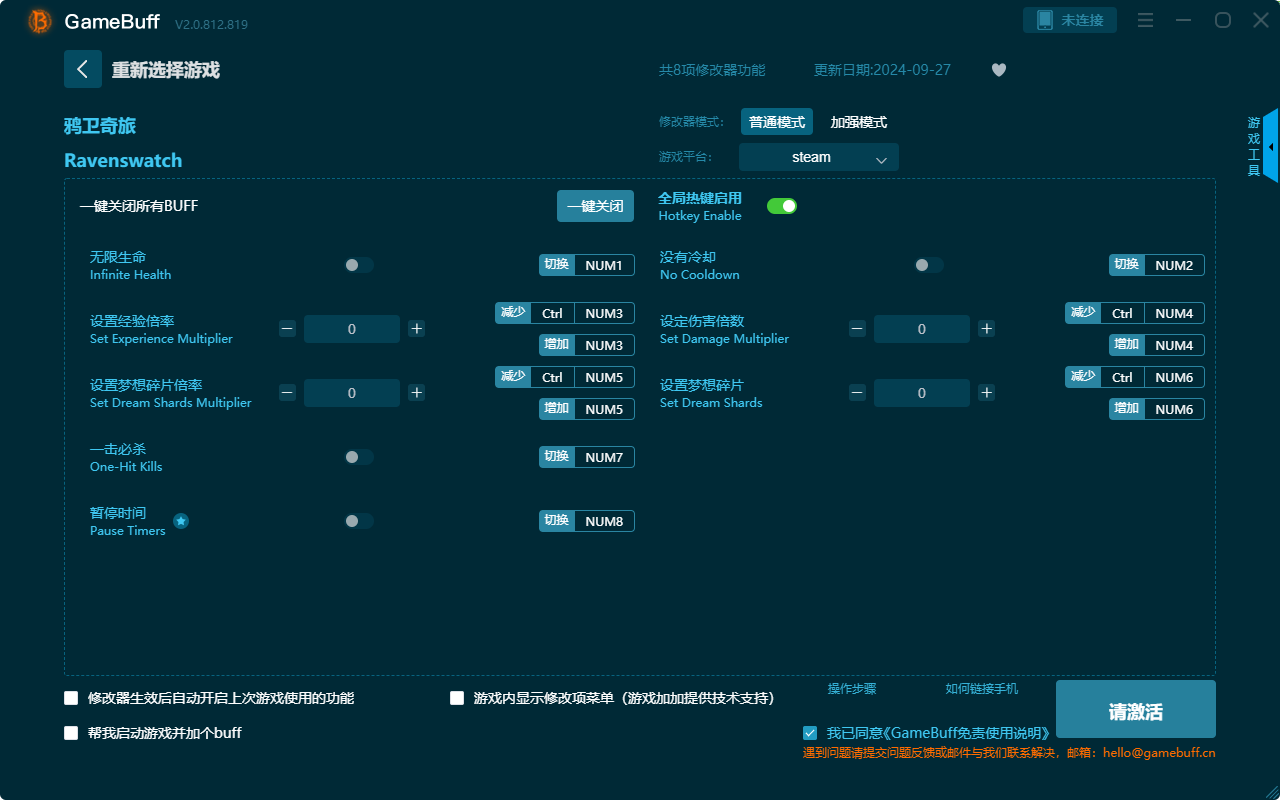Click the 请激活 activation button
This screenshot has width=1280, height=800.
[1135, 708]
